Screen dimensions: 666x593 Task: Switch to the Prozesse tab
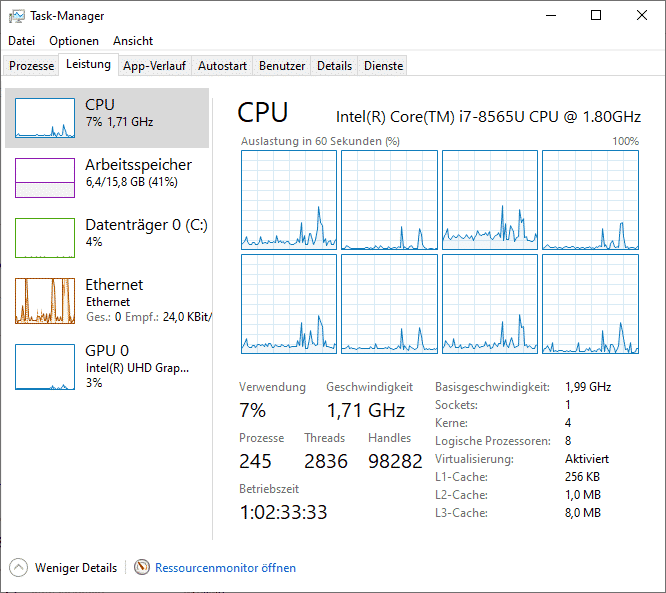point(31,66)
